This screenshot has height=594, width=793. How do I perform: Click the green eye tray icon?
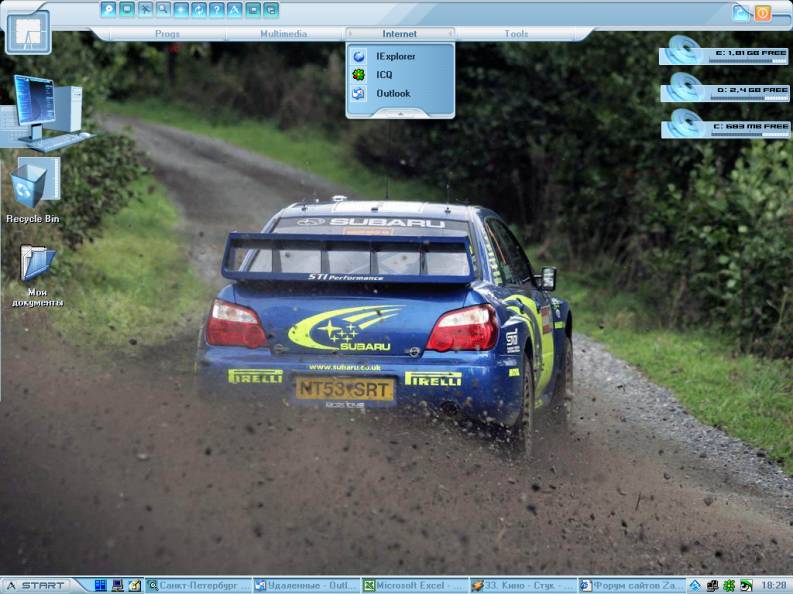(746, 586)
